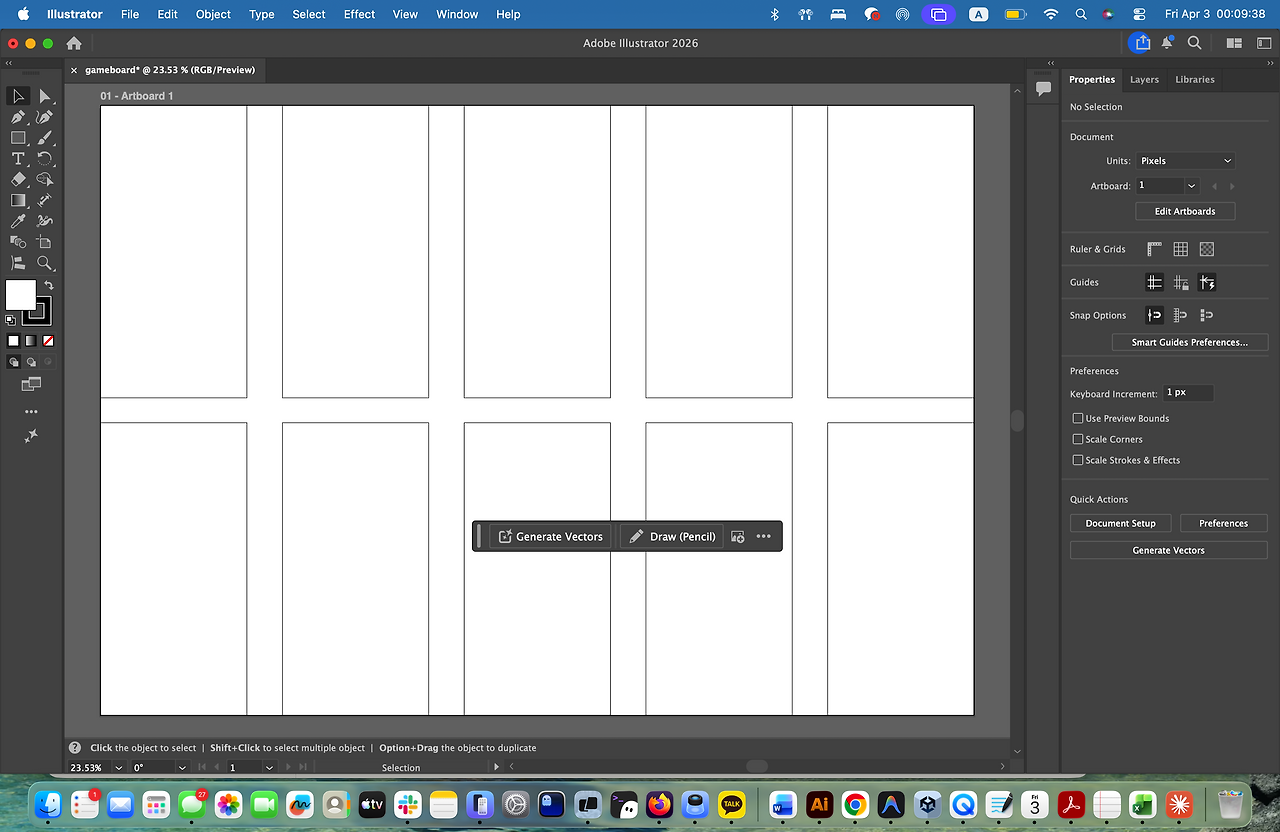Screen dimensions: 1280x832
Task: Open the Object menu
Action: click(212, 14)
